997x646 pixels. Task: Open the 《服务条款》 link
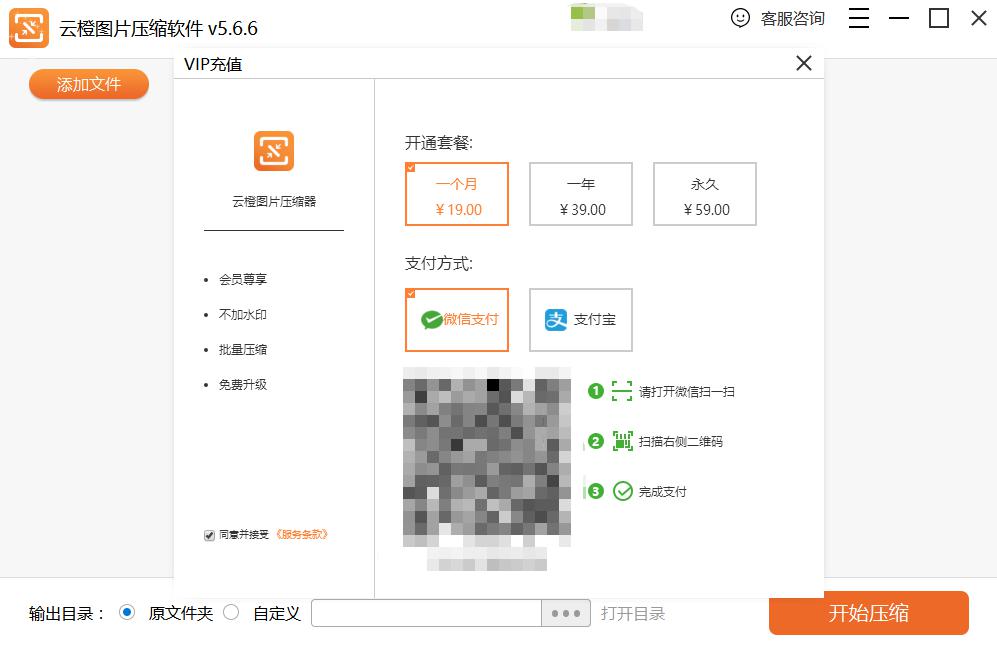point(301,535)
